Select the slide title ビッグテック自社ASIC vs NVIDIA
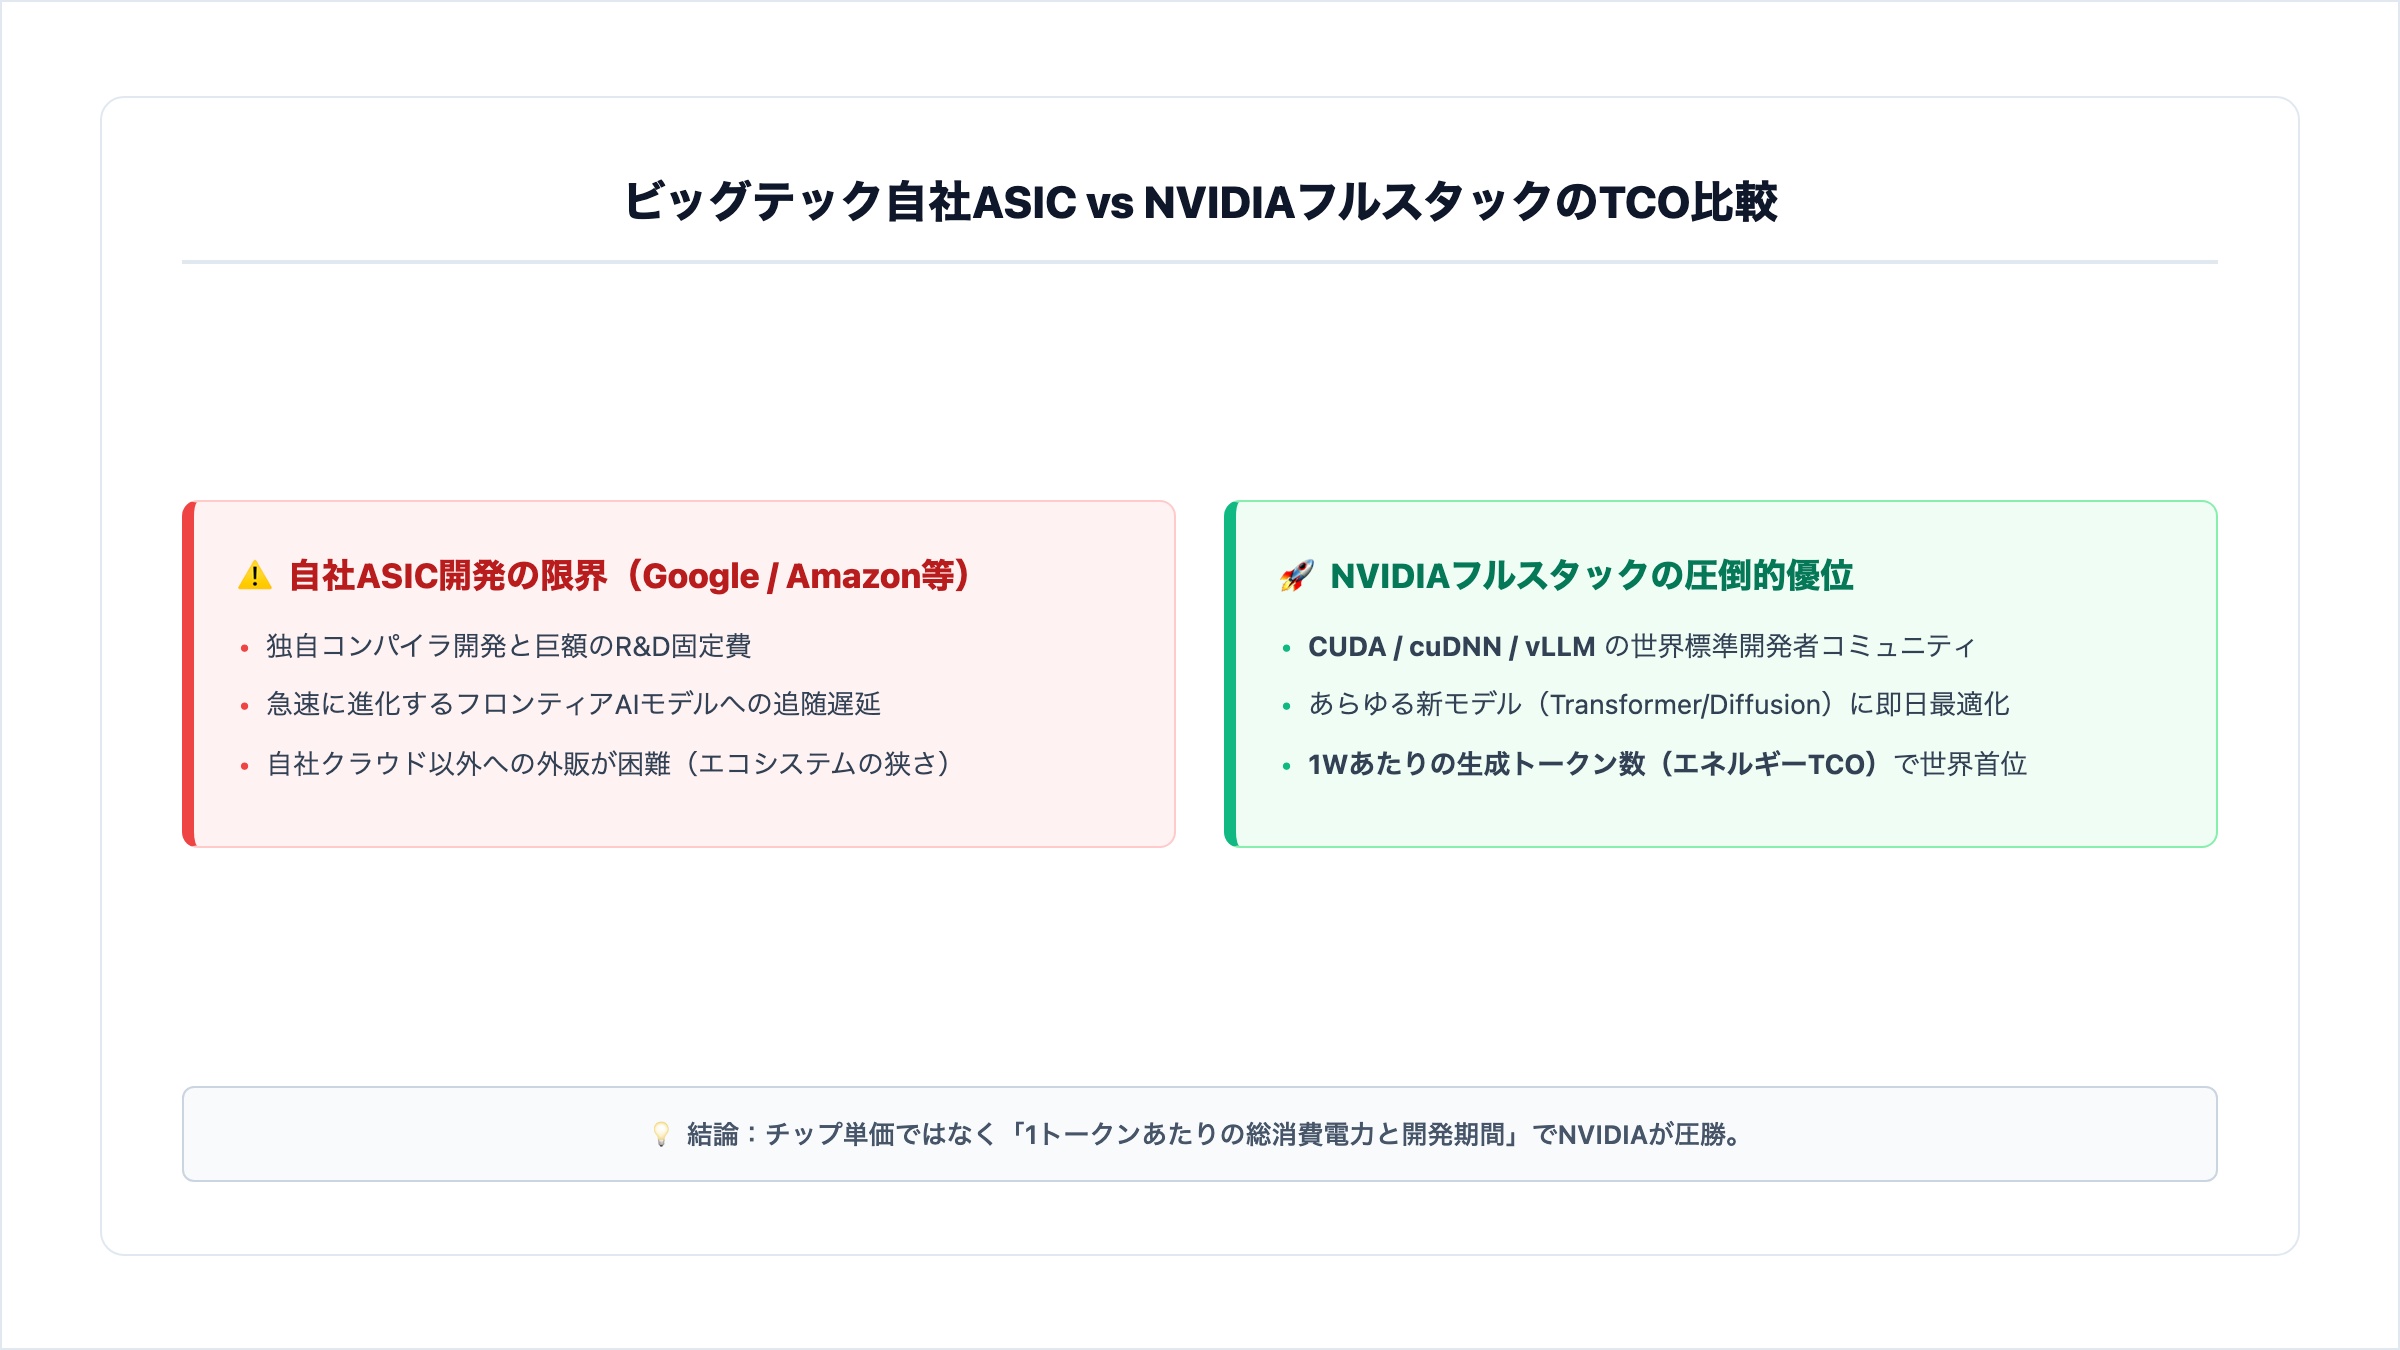Viewport: 2400px width, 1350px height. coord(1200,202)
